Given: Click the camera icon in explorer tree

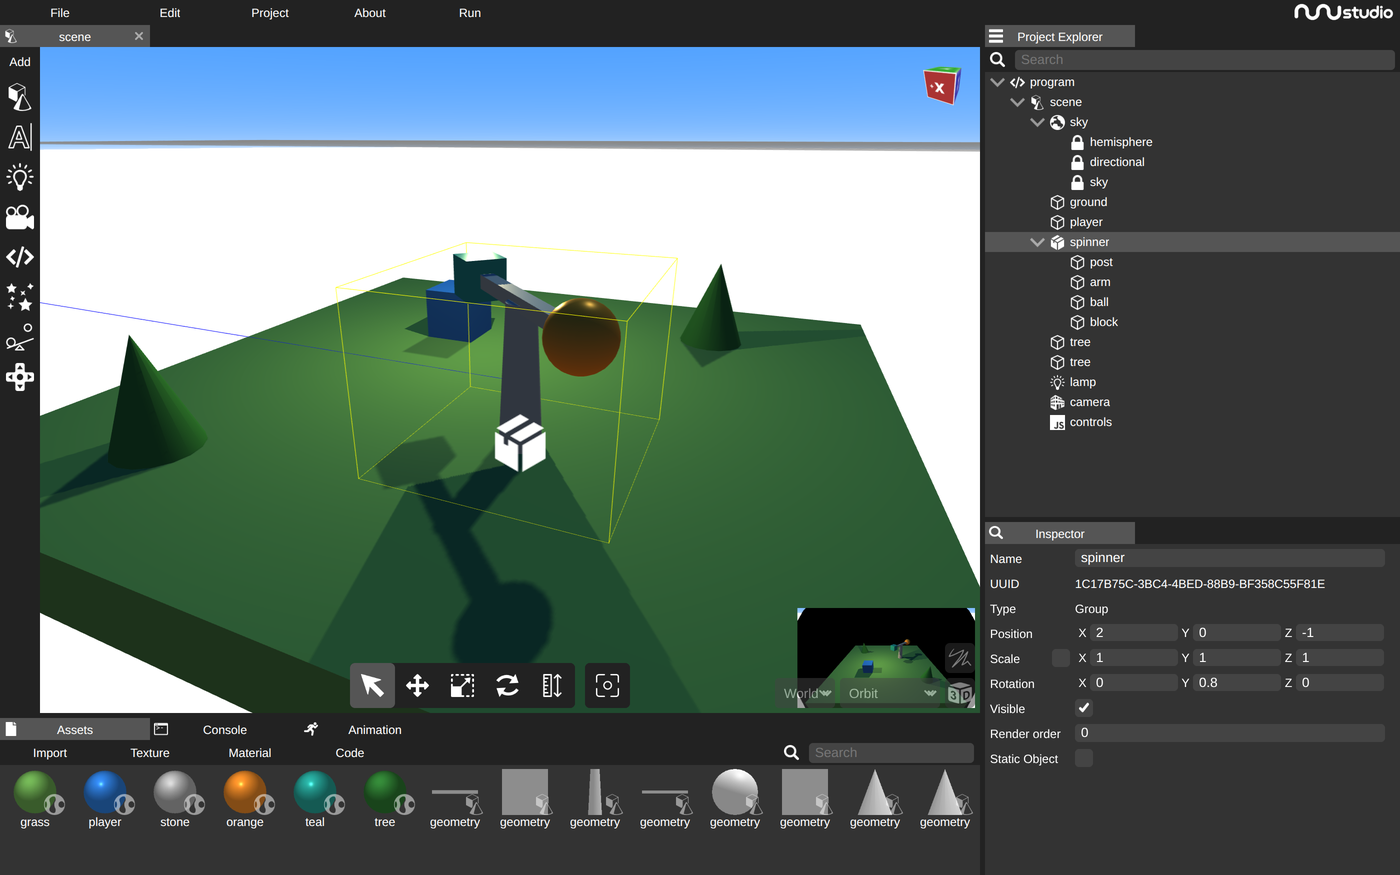Looking at the screenshot, I should 1057,402.
